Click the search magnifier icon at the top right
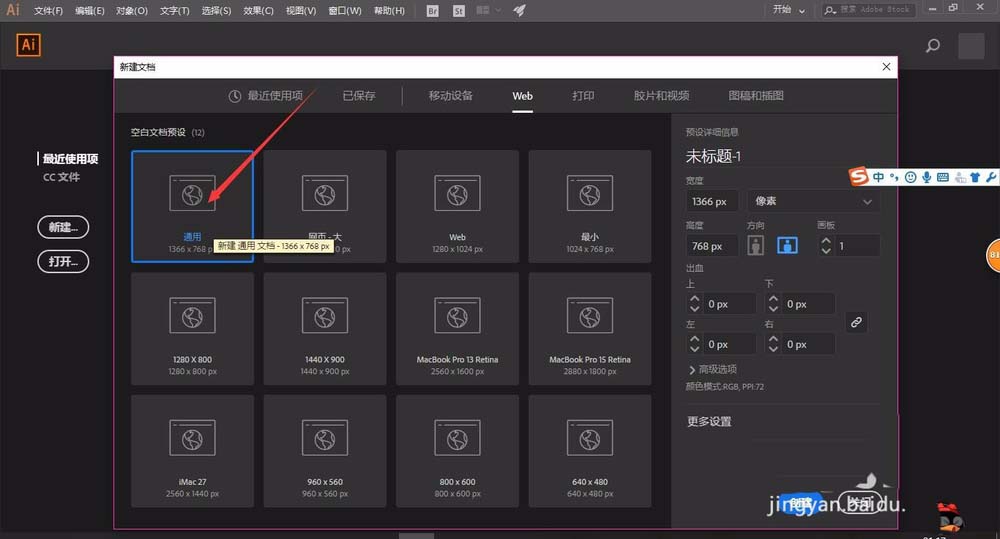 pos(932,45)
